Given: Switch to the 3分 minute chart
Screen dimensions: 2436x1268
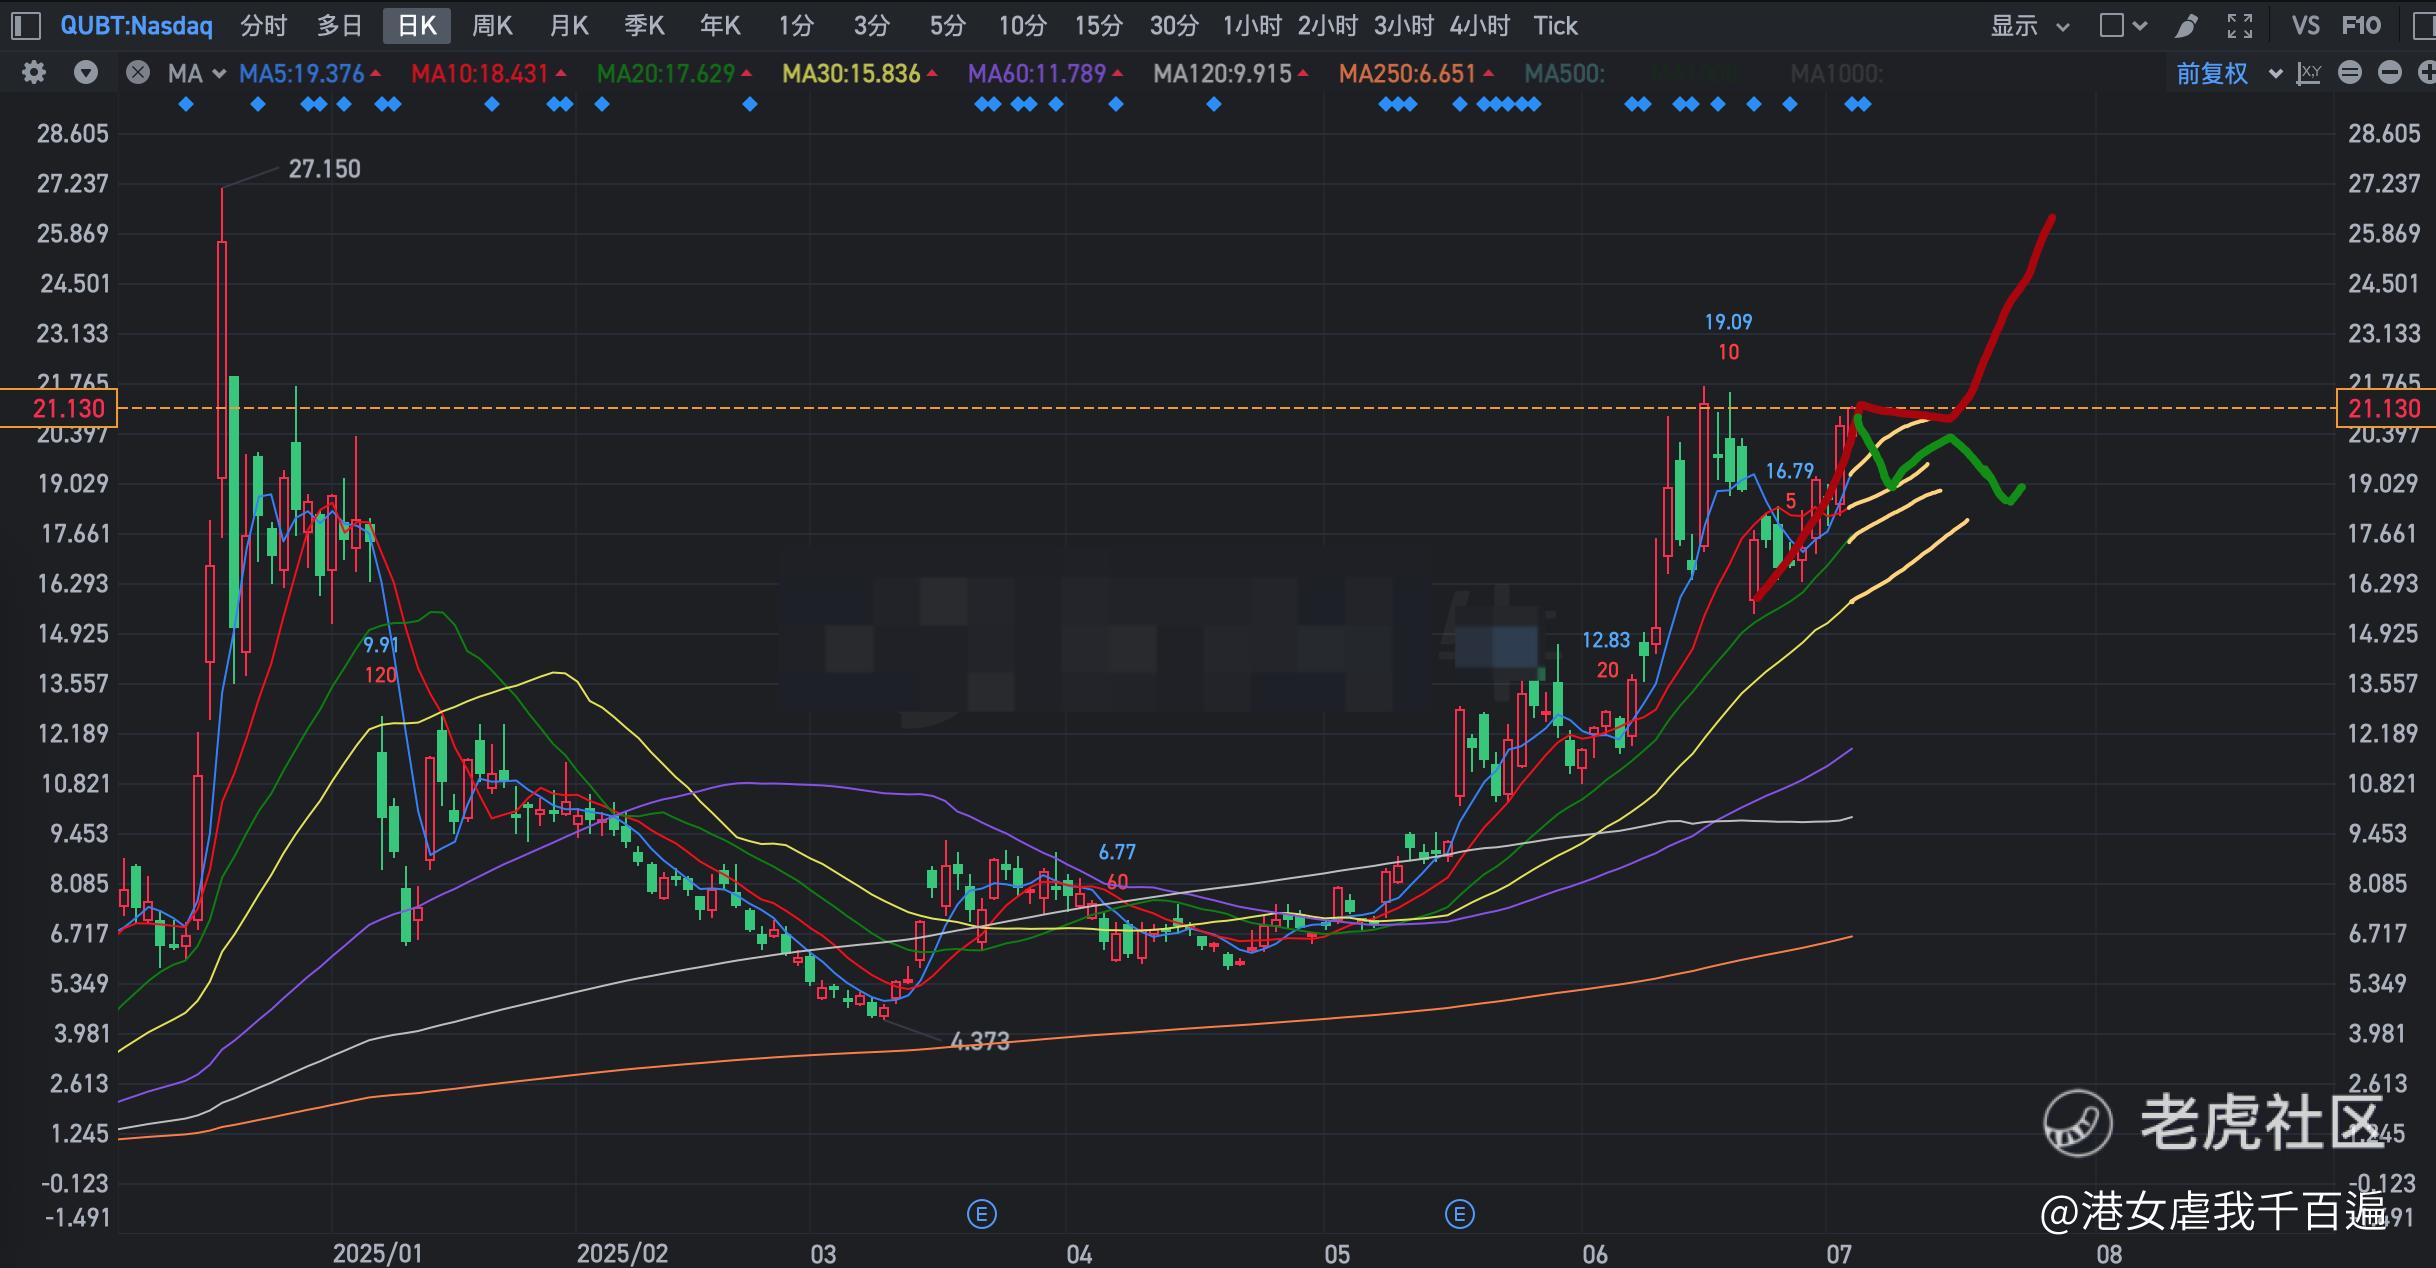Looking at the screenshot, I should pos(871,26).
